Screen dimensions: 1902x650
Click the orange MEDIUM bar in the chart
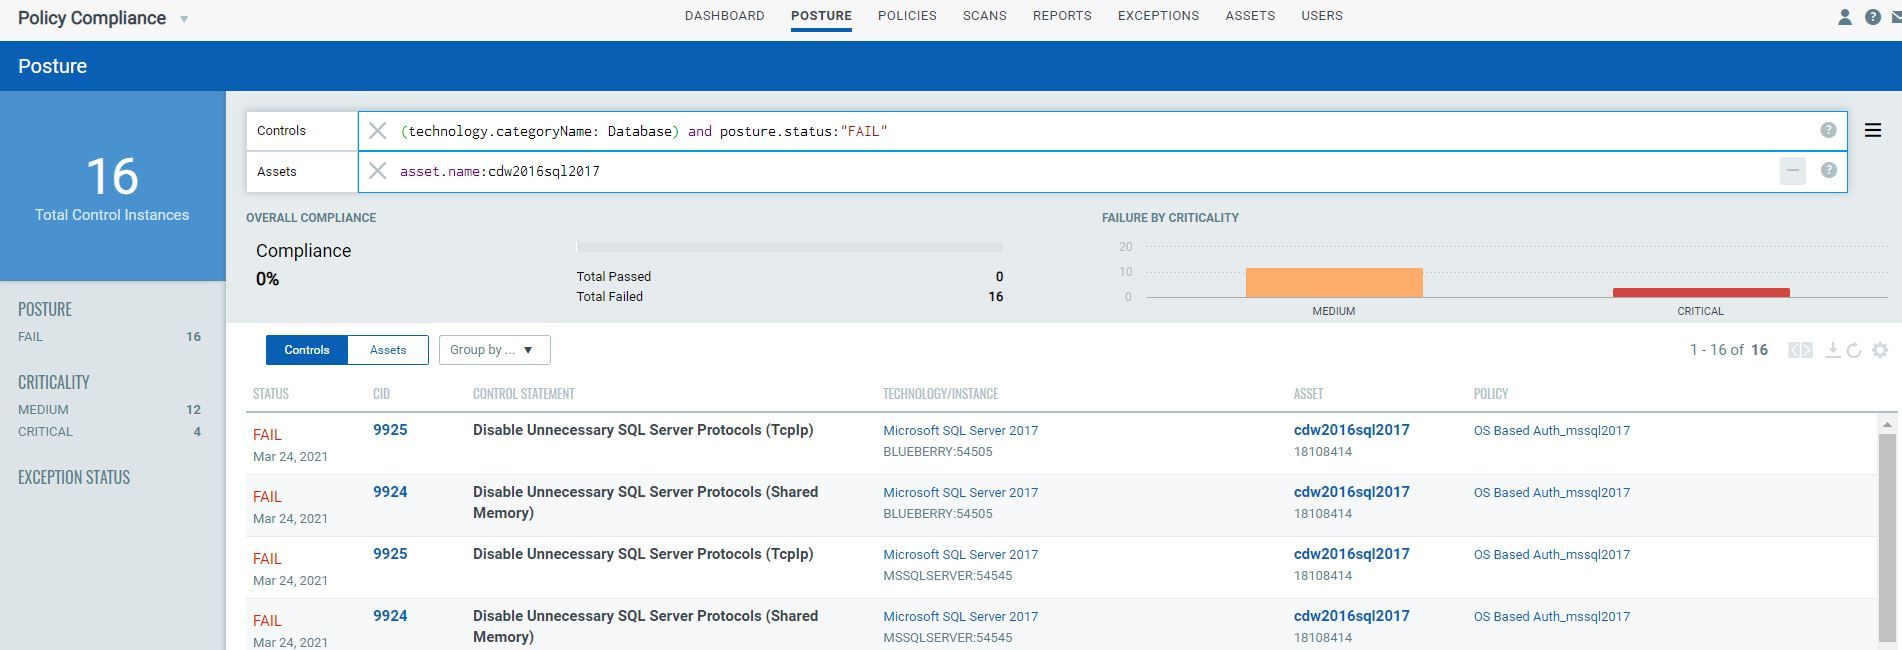[1334, 282]
